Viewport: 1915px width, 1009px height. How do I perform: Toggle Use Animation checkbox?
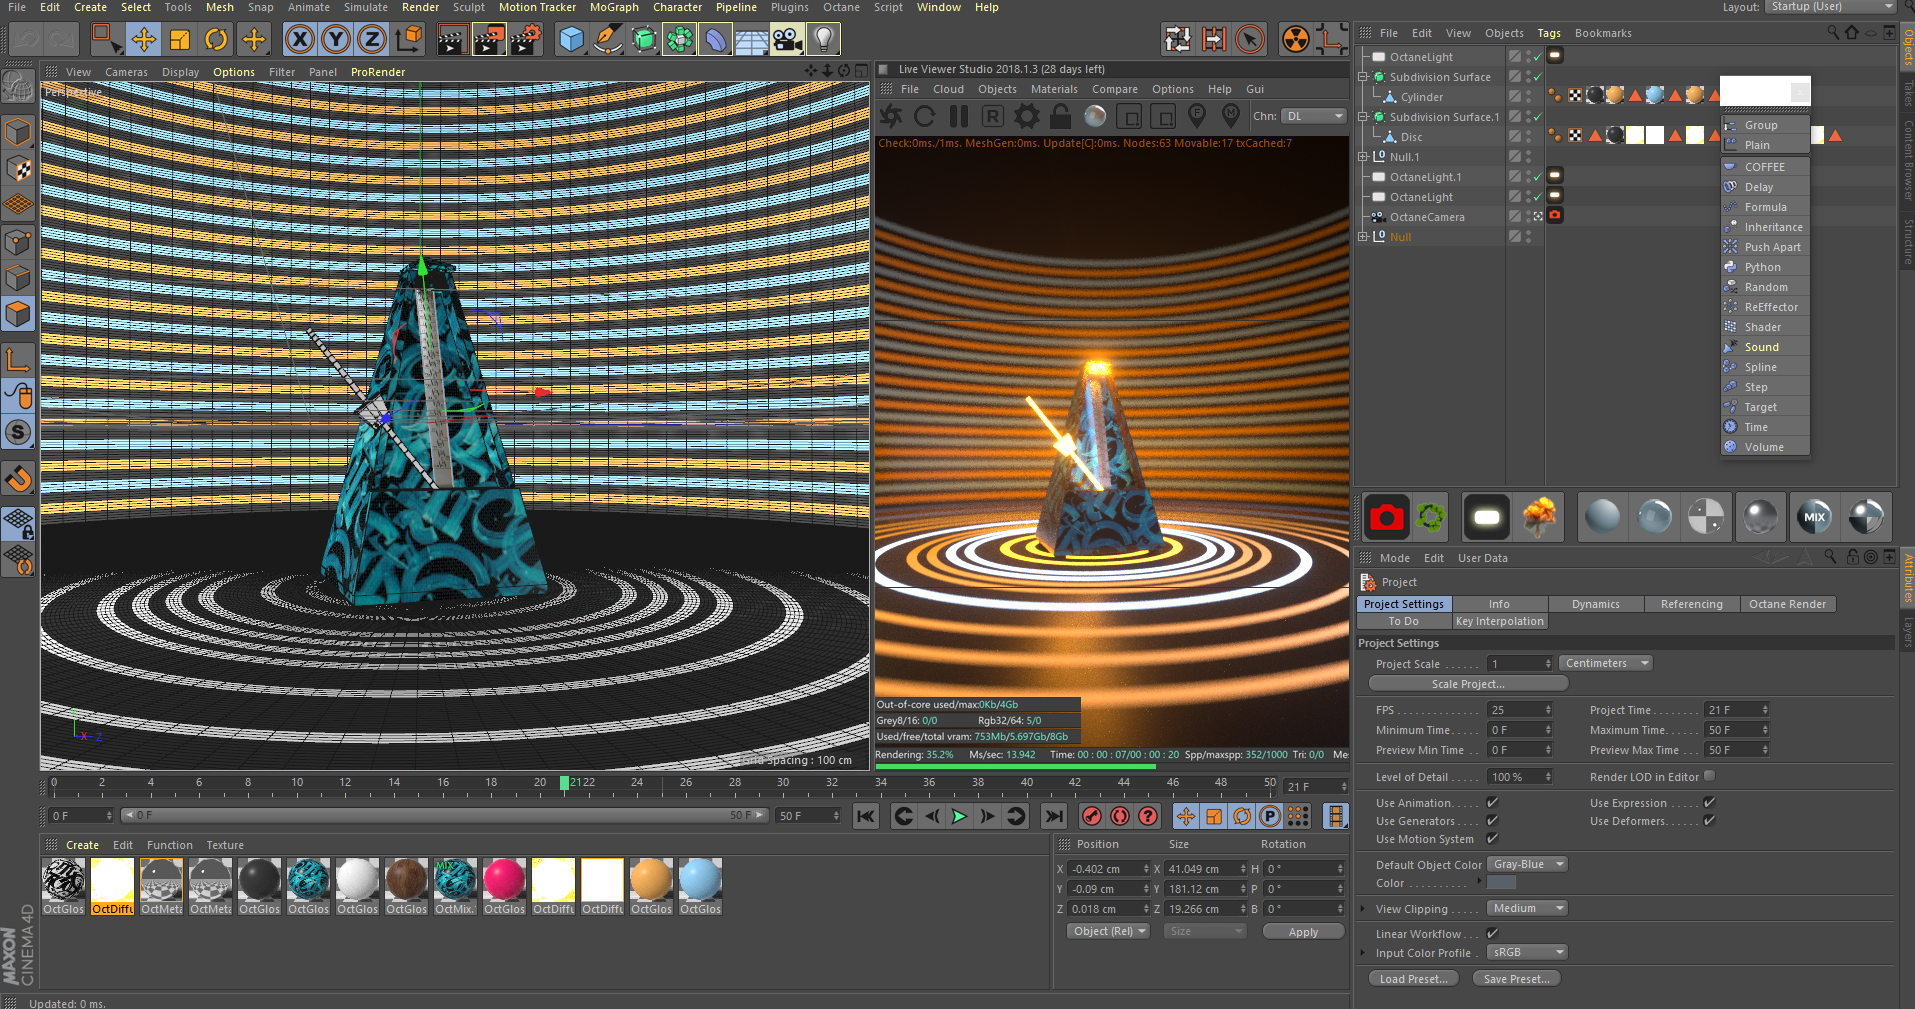1492,803
